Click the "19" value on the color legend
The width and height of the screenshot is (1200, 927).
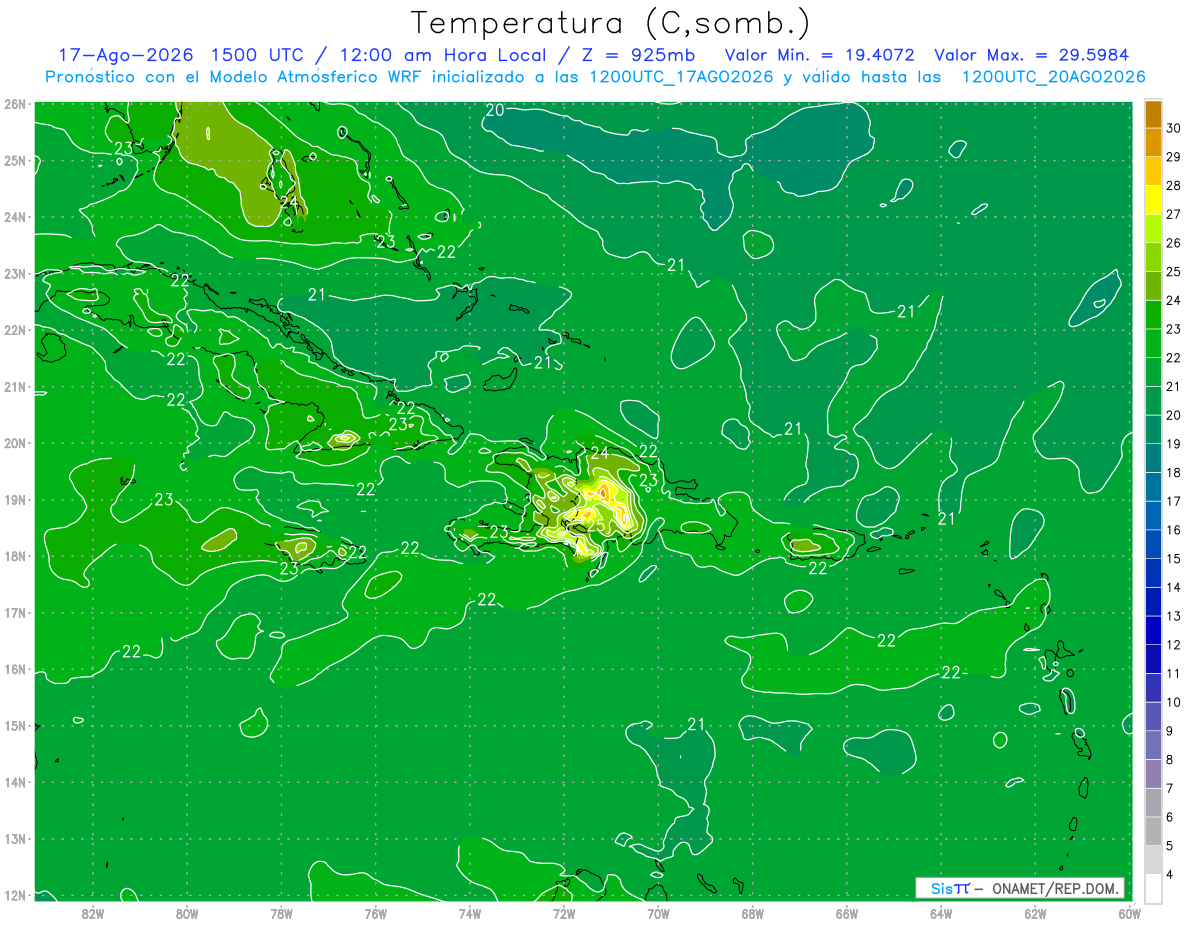(1174, 444)
